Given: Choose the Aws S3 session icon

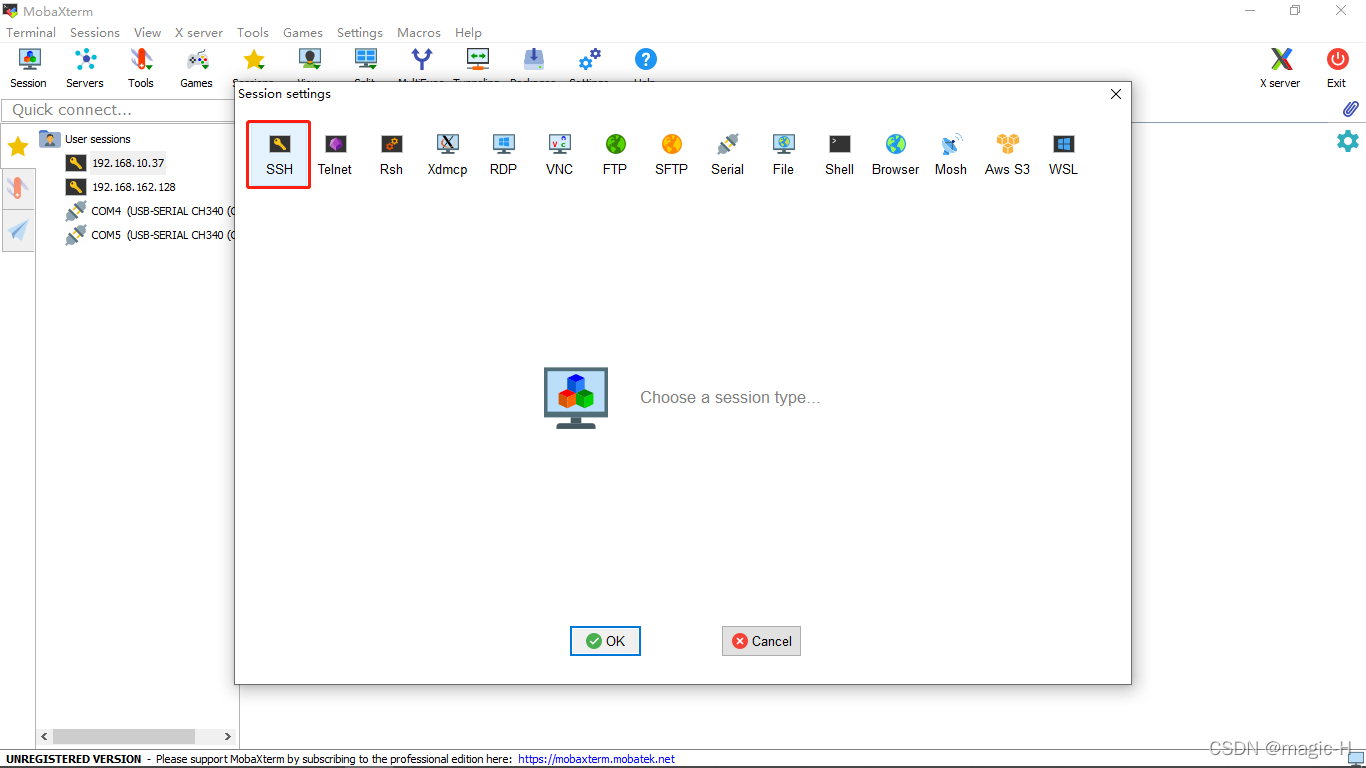Looking at the screenshot, I should click(x=1007, y=155).
